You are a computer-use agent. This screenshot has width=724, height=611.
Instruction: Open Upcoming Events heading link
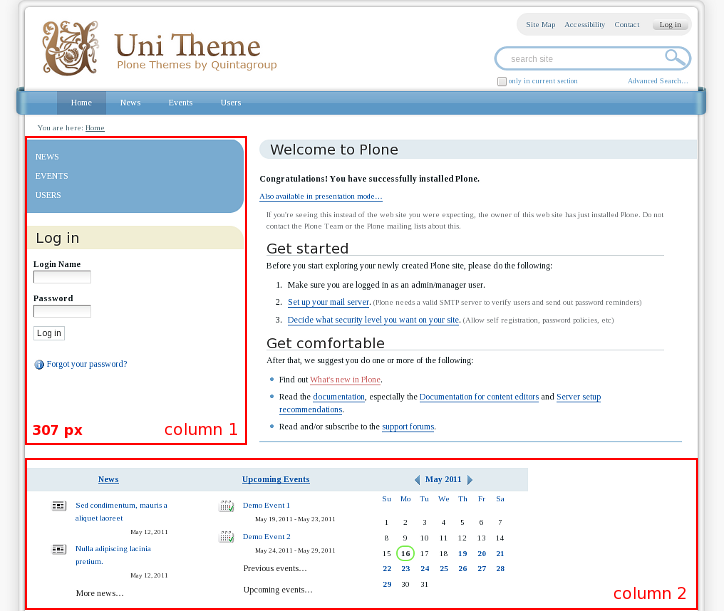[x=276, y=479]
